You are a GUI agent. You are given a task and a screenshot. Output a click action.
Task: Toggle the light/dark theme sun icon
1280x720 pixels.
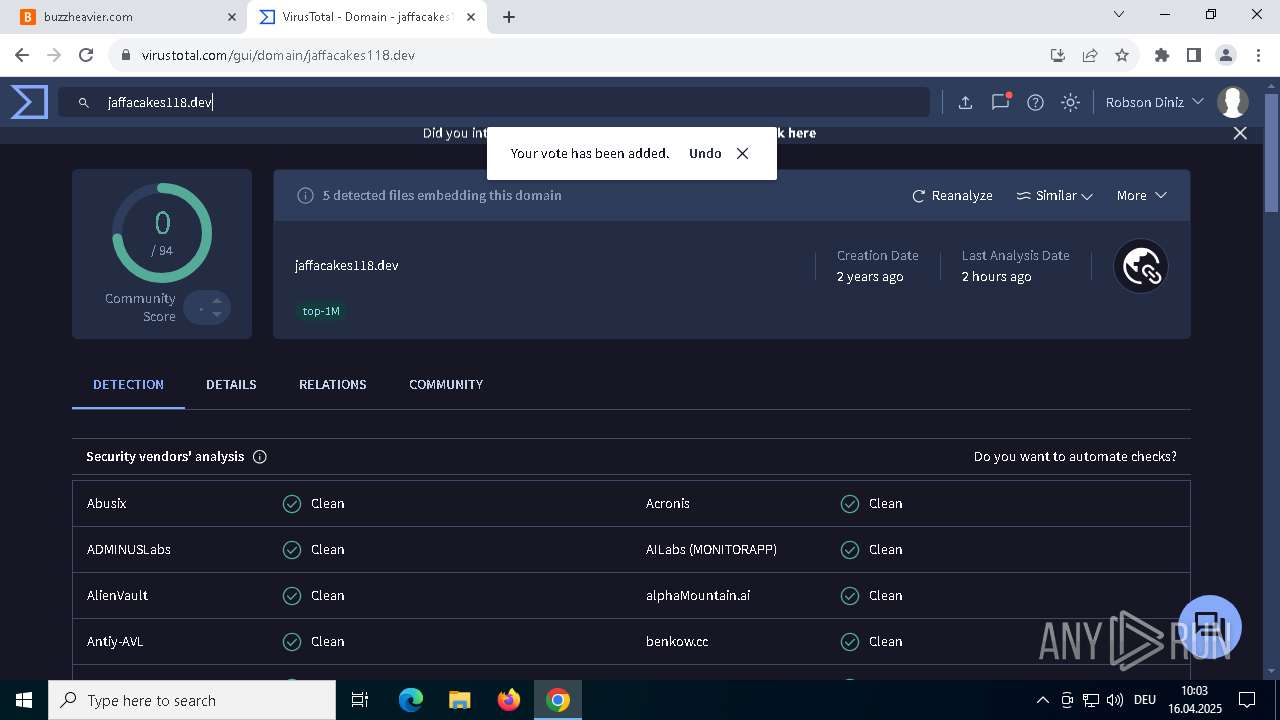(1070, 102)
